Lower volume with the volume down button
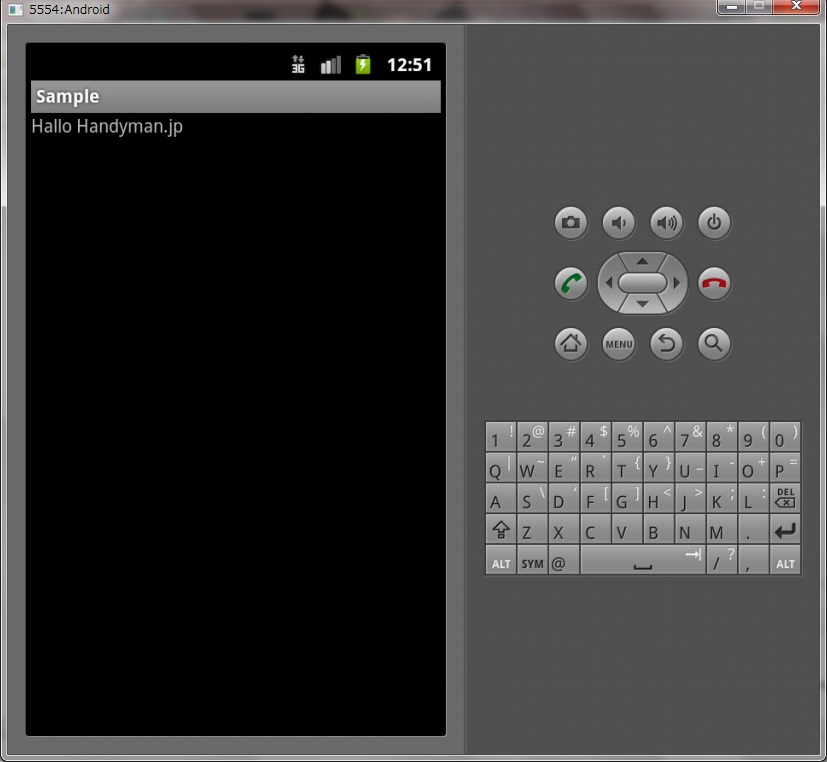Image resolution: width=827 pixels, height=762 pixels. (x=619, y=223)
